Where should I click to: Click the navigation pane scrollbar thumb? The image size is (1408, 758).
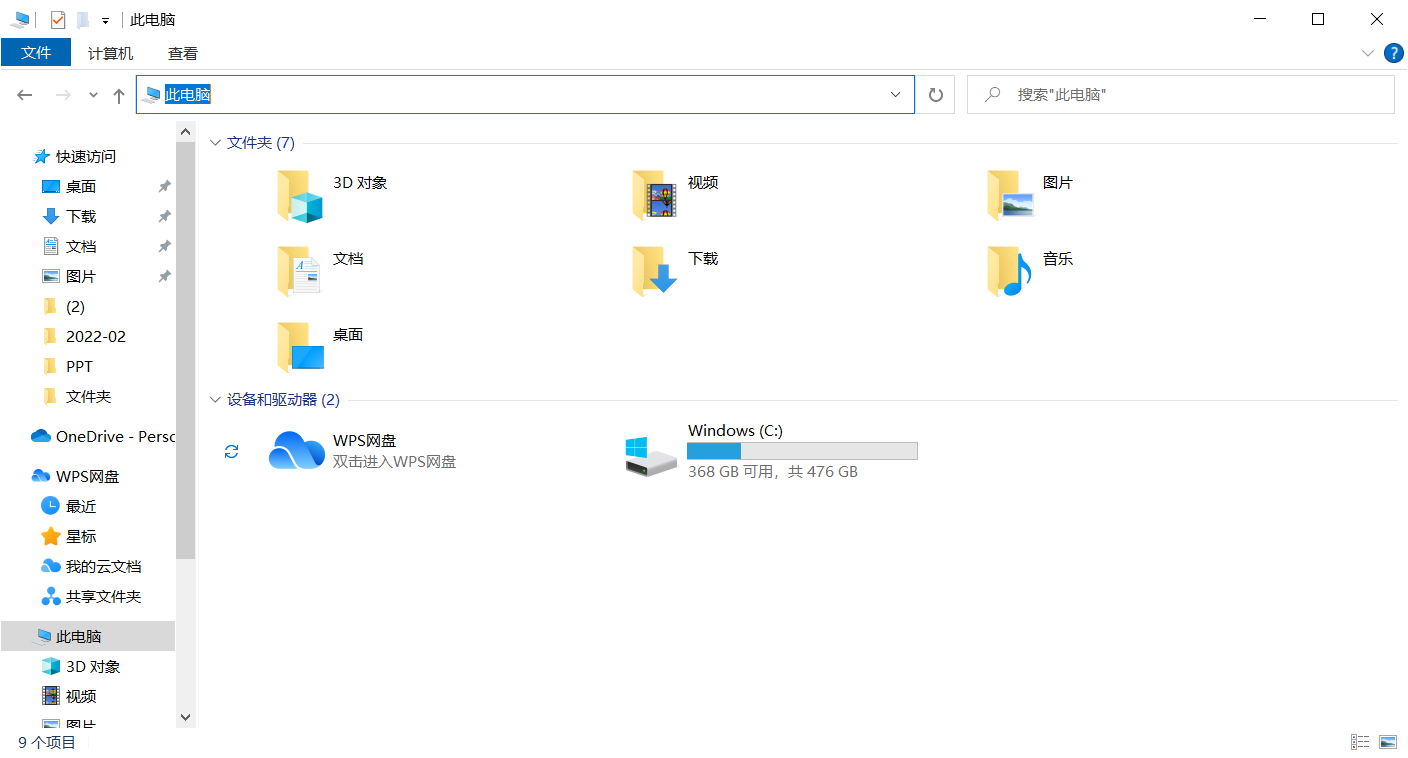(185, 350)
